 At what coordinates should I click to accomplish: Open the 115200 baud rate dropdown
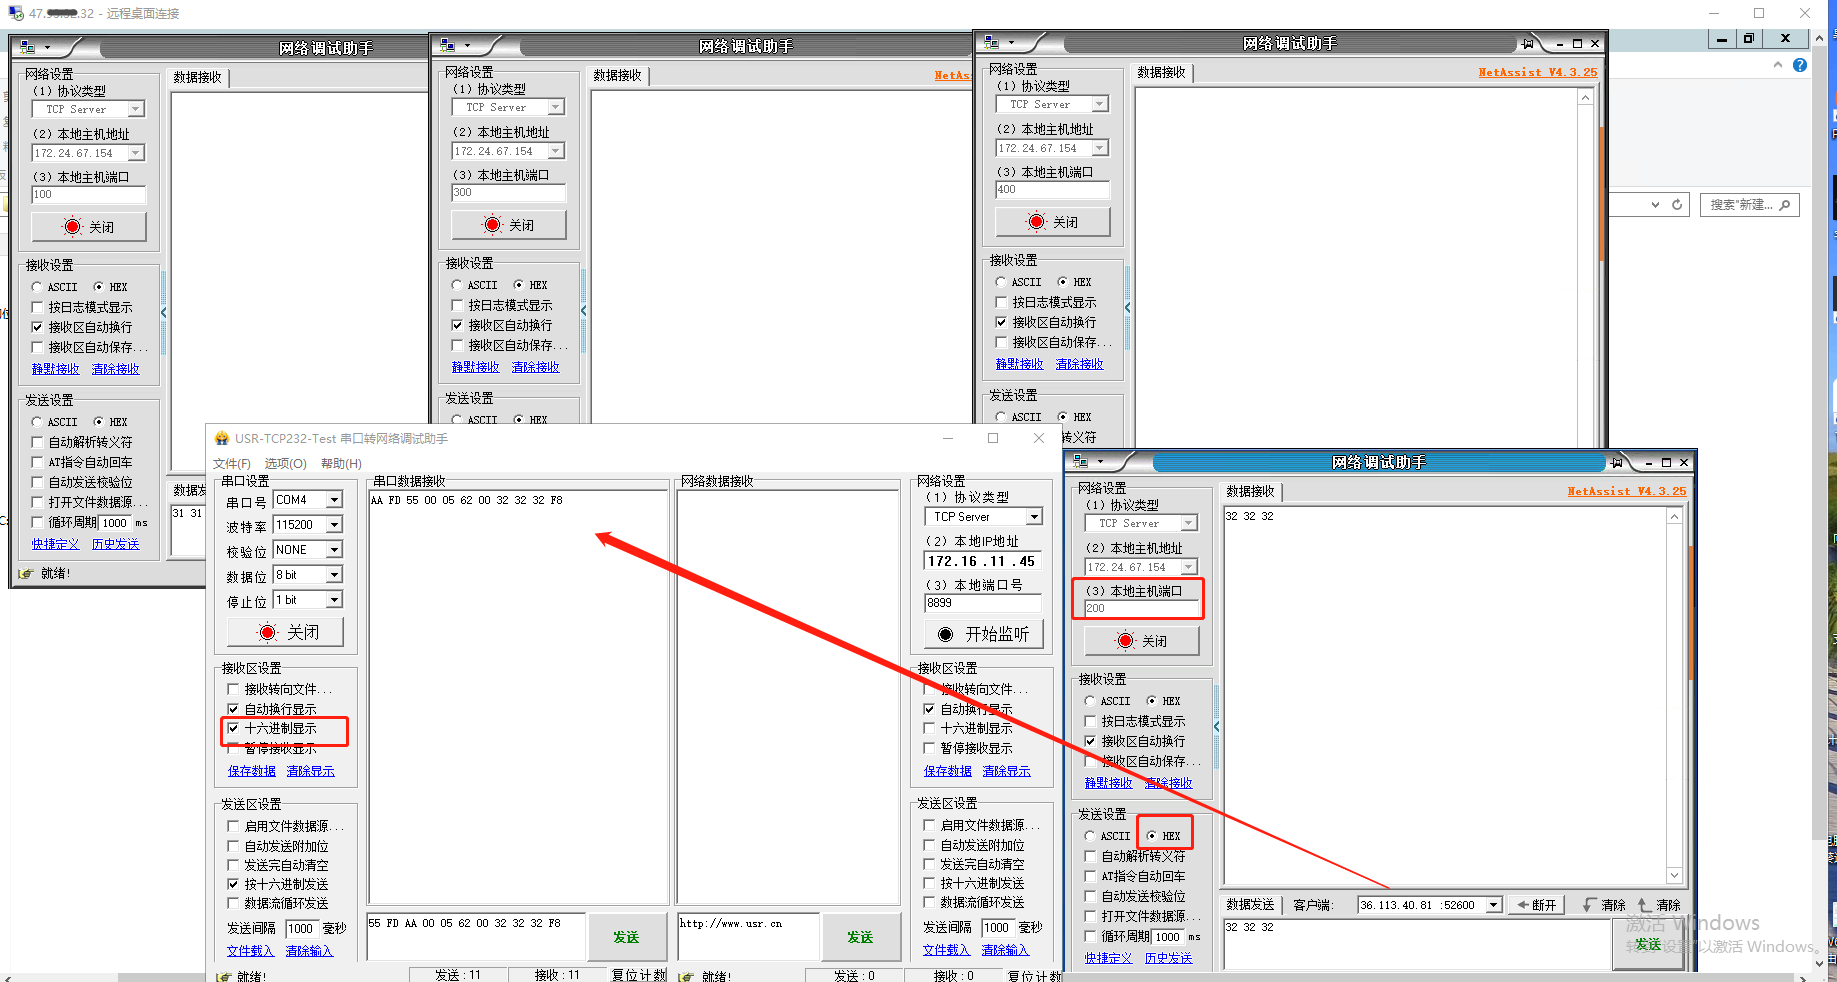335,525
